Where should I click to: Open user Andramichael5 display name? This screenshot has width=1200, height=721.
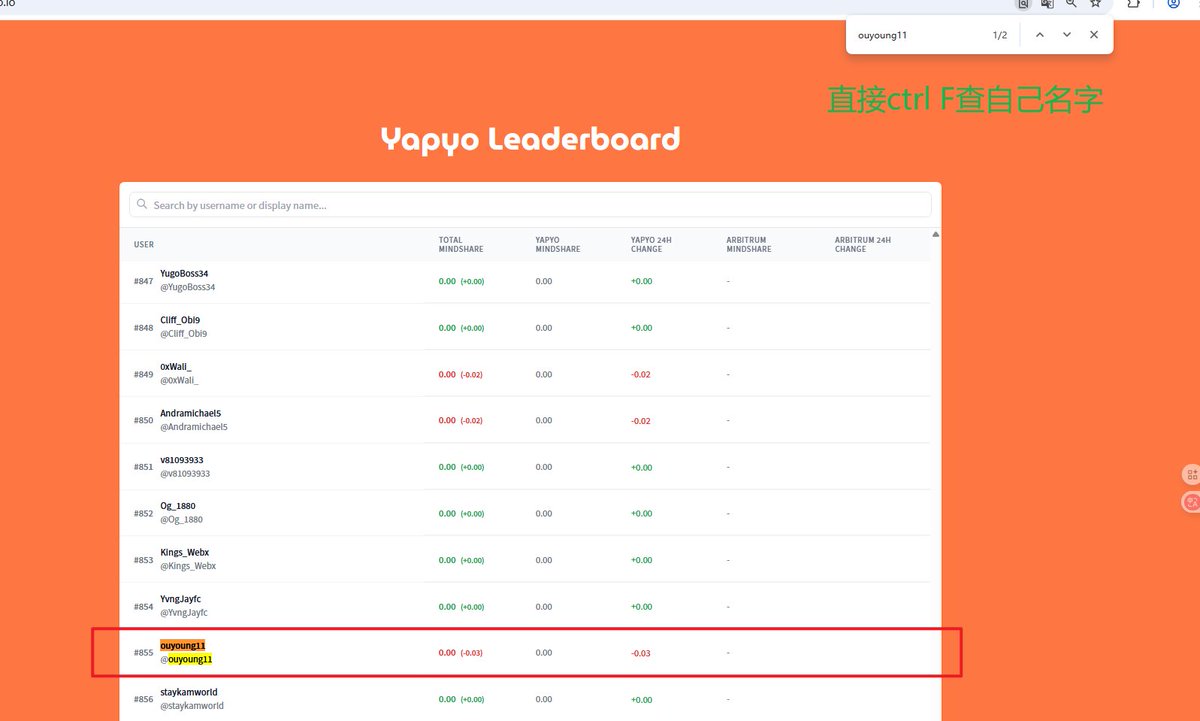pyautogui.click(x=190, y=413)
